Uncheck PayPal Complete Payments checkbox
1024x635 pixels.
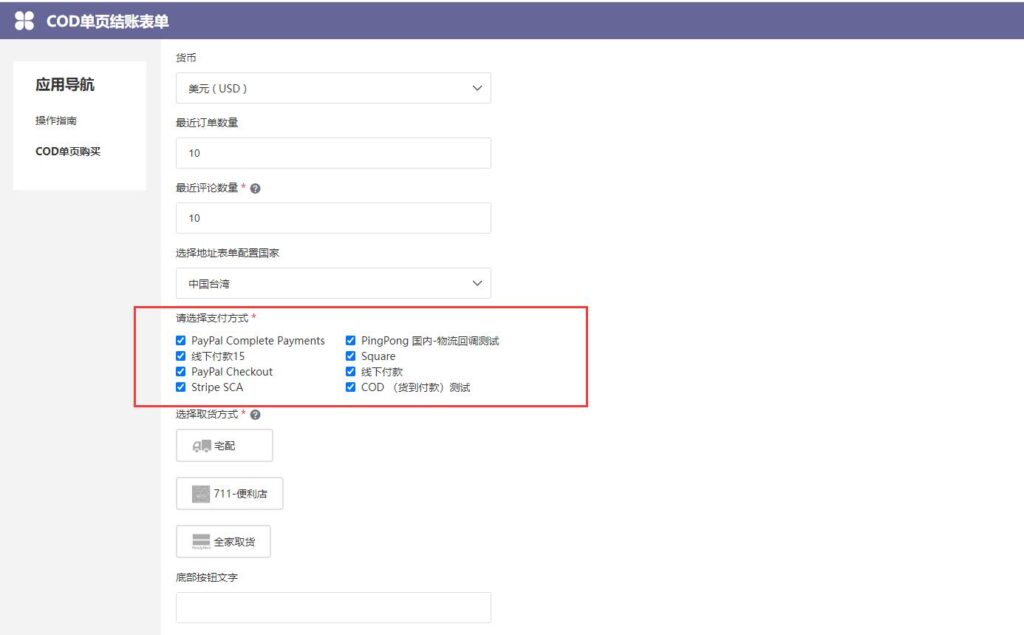(181, 340)
